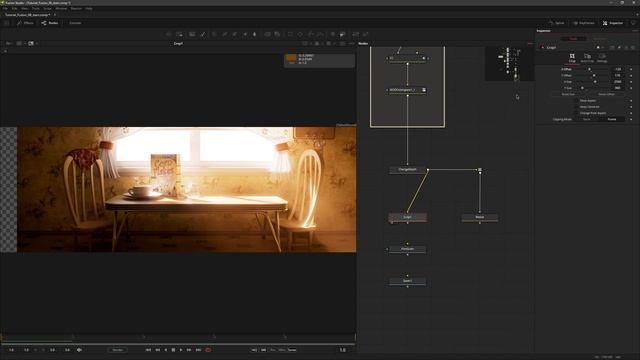Open the Spline editor panel

point(557,23)
